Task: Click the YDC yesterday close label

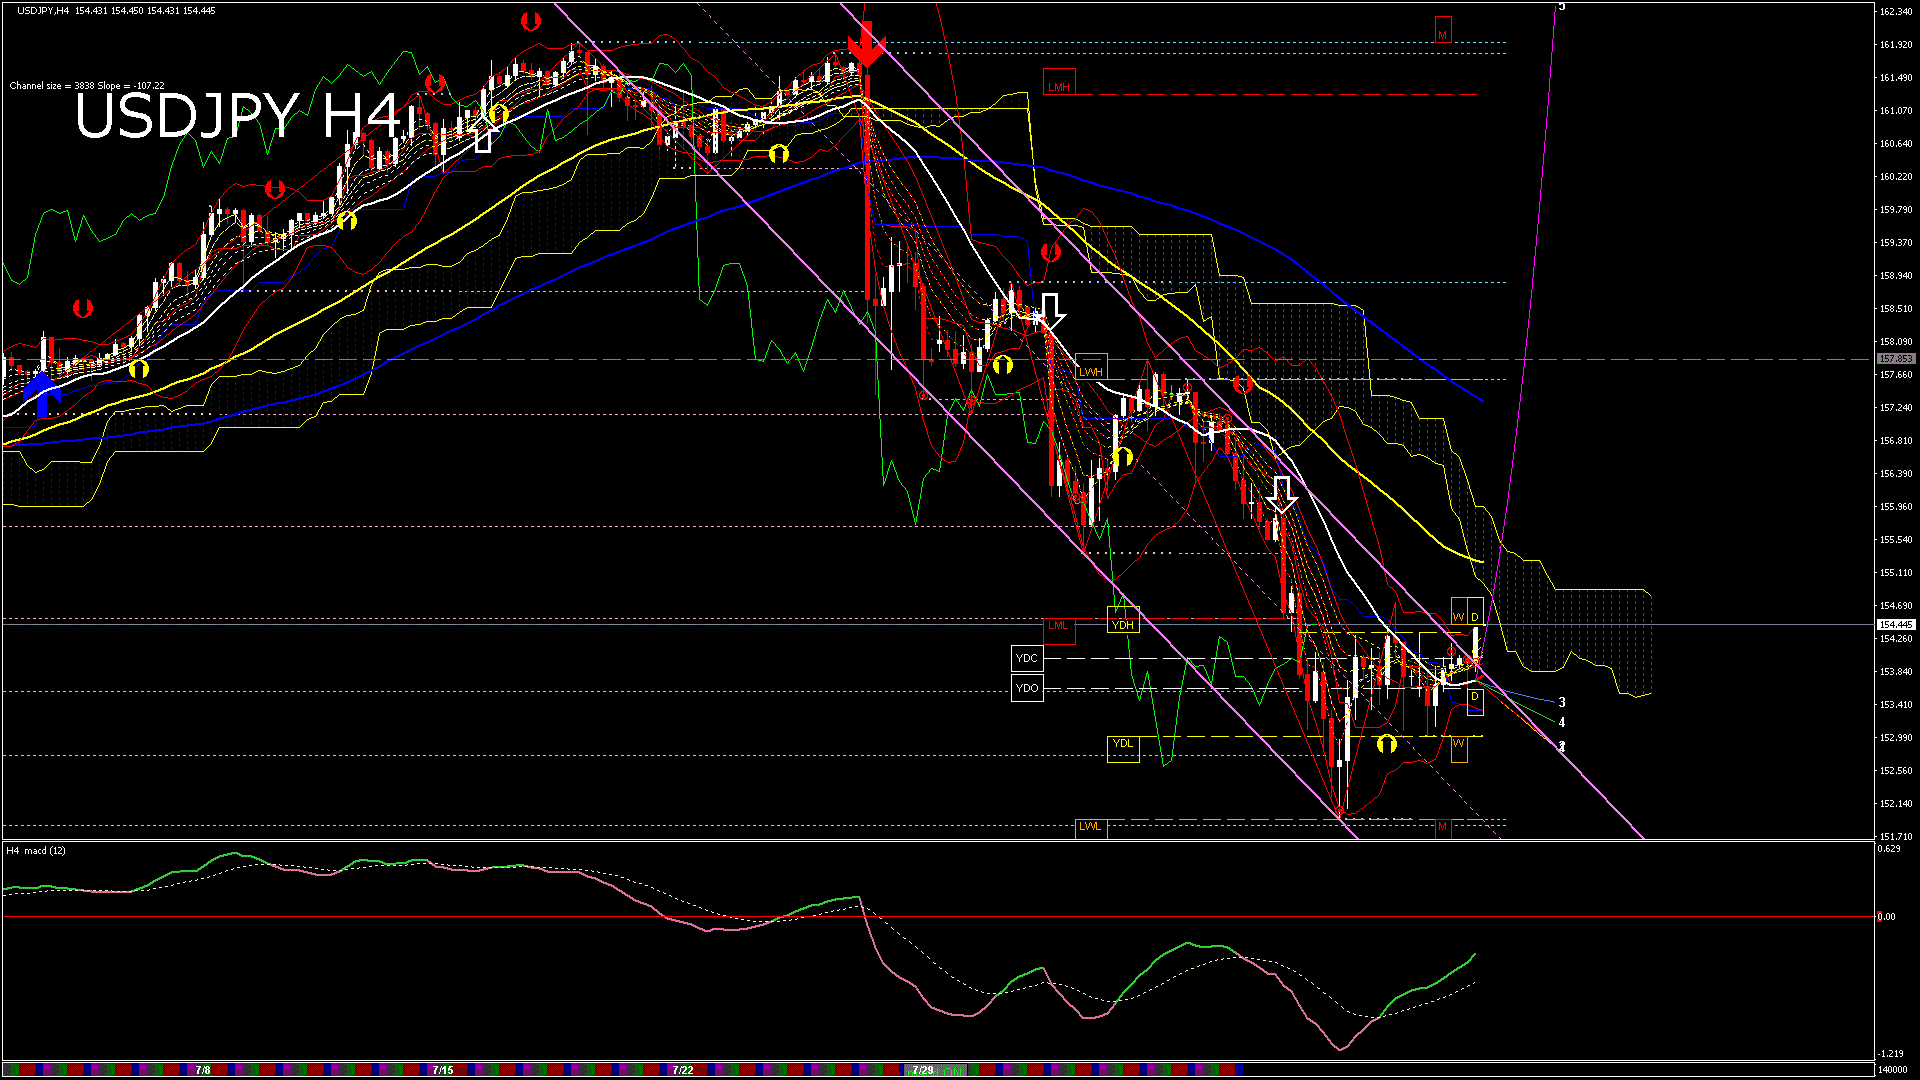Action: click(x=1027, y=658)
